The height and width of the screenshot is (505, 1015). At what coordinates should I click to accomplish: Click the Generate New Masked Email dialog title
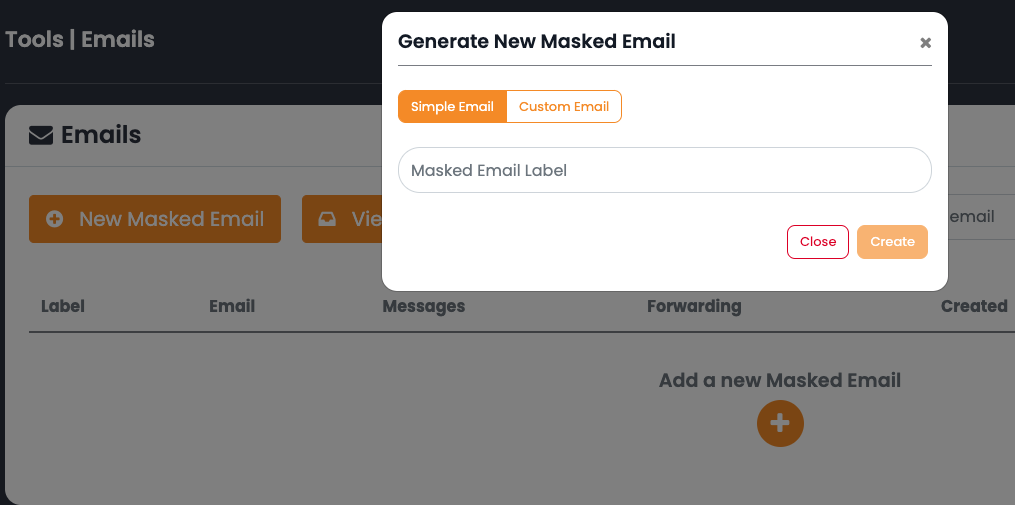tap(537, 41)
